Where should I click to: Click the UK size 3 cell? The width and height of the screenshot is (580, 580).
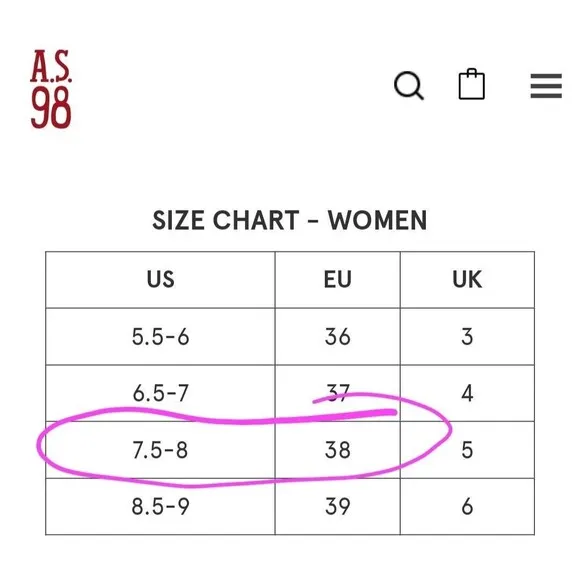coord(467,337)
